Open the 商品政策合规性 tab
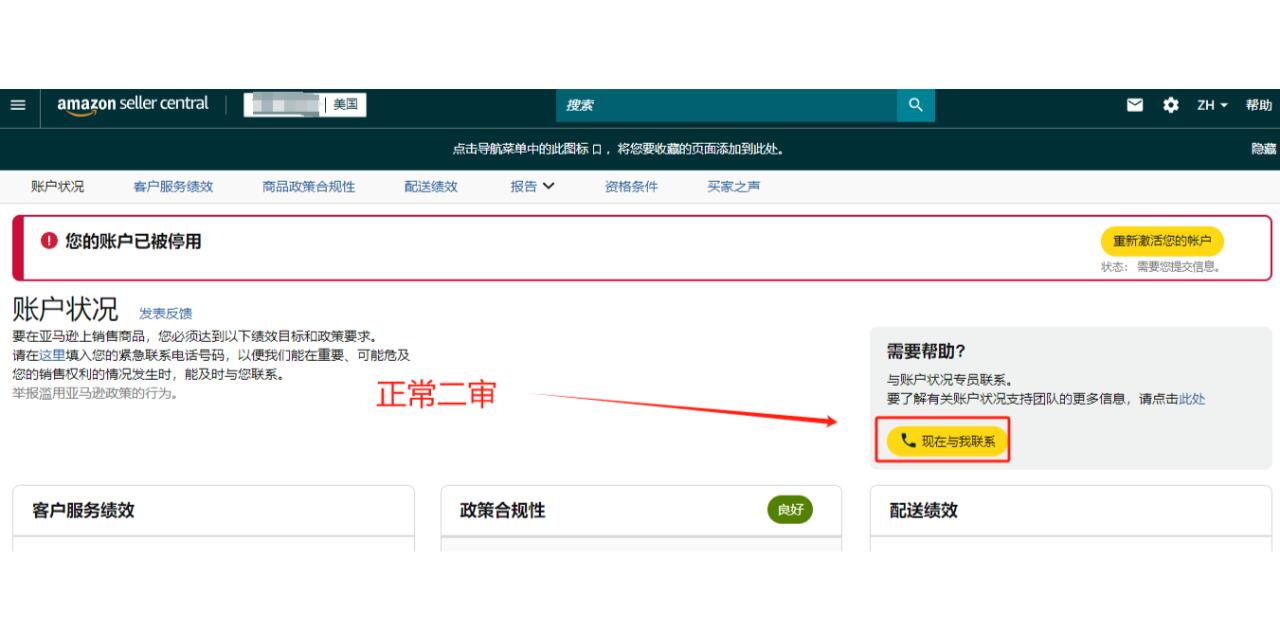Viewport: 1280px width, 639px height. (x=309, y=186)
